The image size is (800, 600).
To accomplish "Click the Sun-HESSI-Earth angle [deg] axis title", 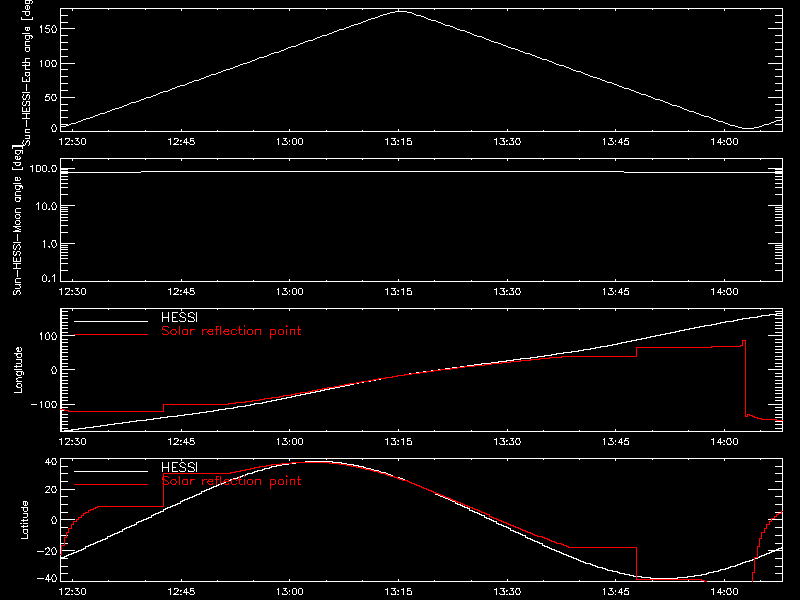I will coord(27,72).
